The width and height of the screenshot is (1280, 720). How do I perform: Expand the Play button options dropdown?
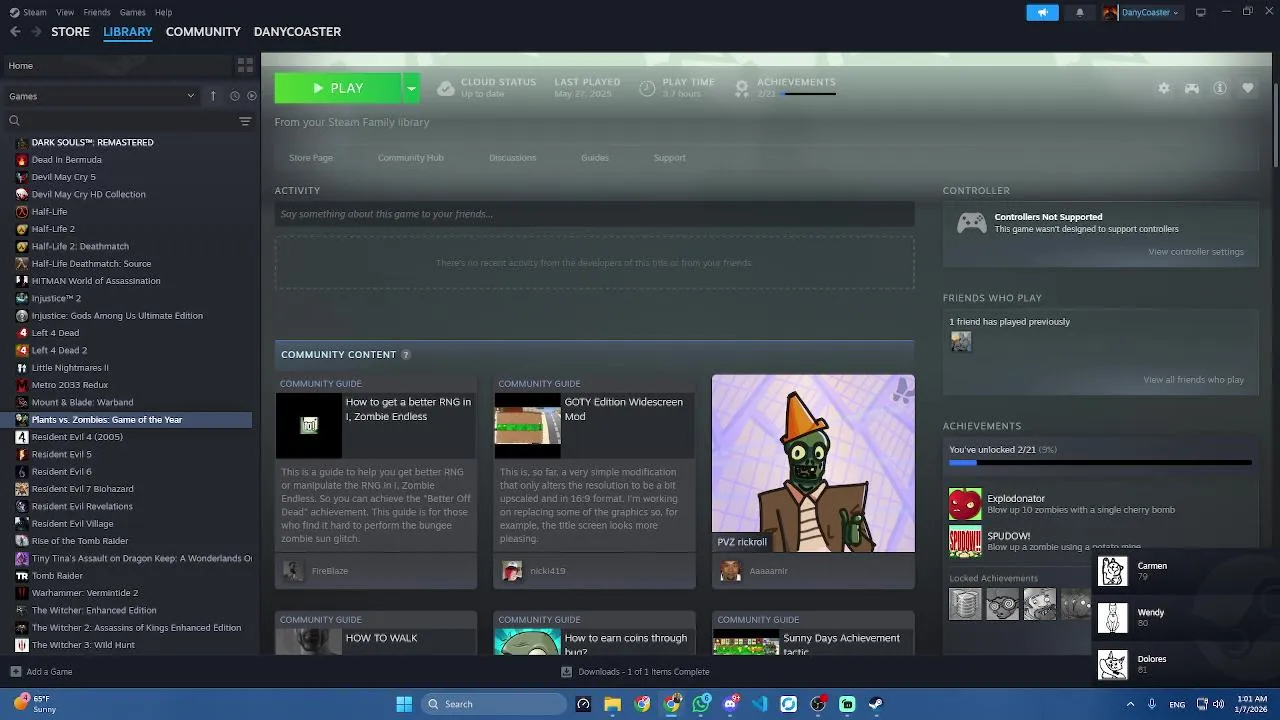[x=410, y=88]
